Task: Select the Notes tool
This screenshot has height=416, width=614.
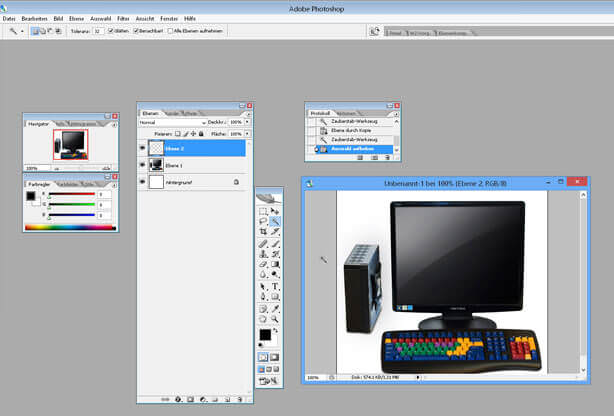Action: click(x=263, y=309)
